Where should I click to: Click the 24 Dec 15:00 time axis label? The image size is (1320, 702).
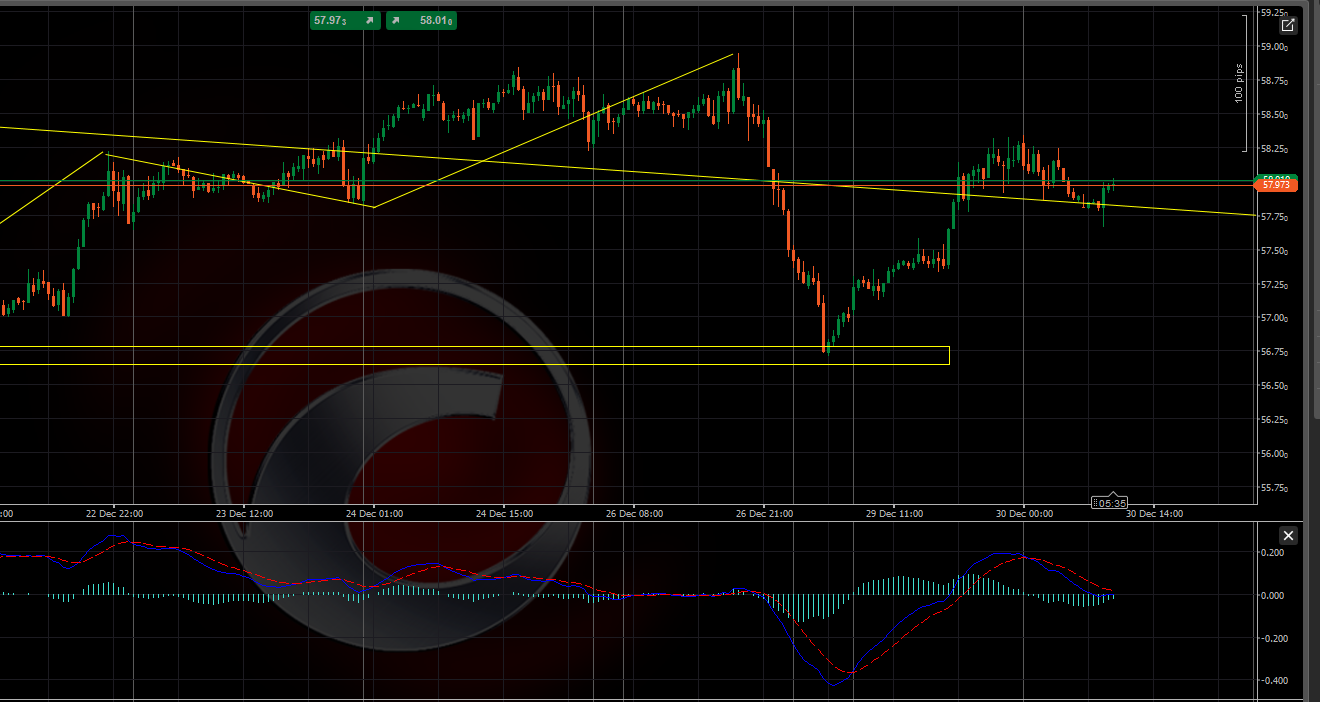tap(504, 514)
